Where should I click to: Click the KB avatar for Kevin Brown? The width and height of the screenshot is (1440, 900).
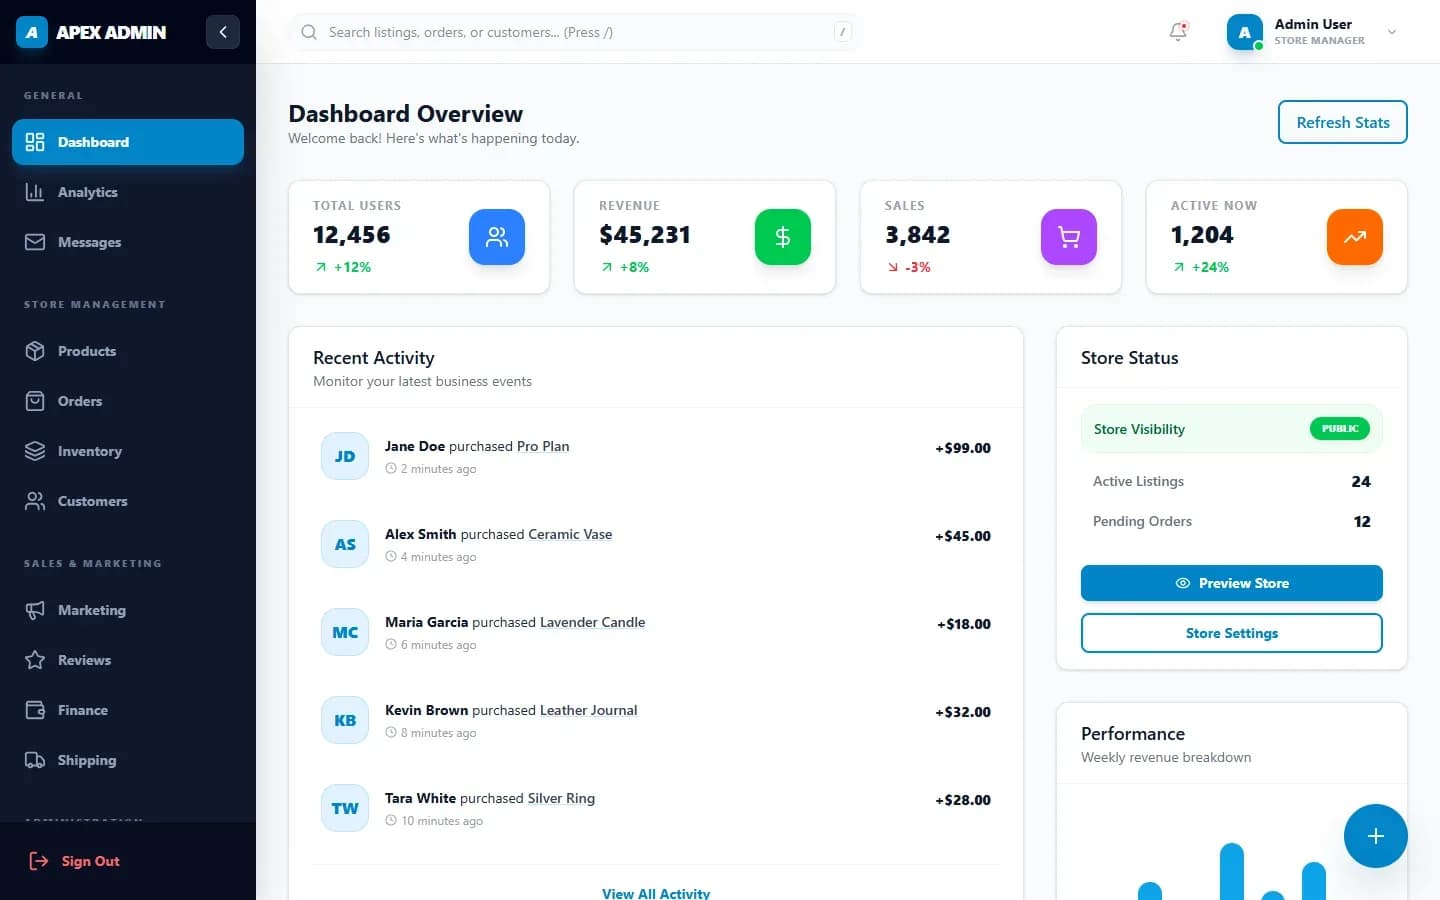(345, 720)
